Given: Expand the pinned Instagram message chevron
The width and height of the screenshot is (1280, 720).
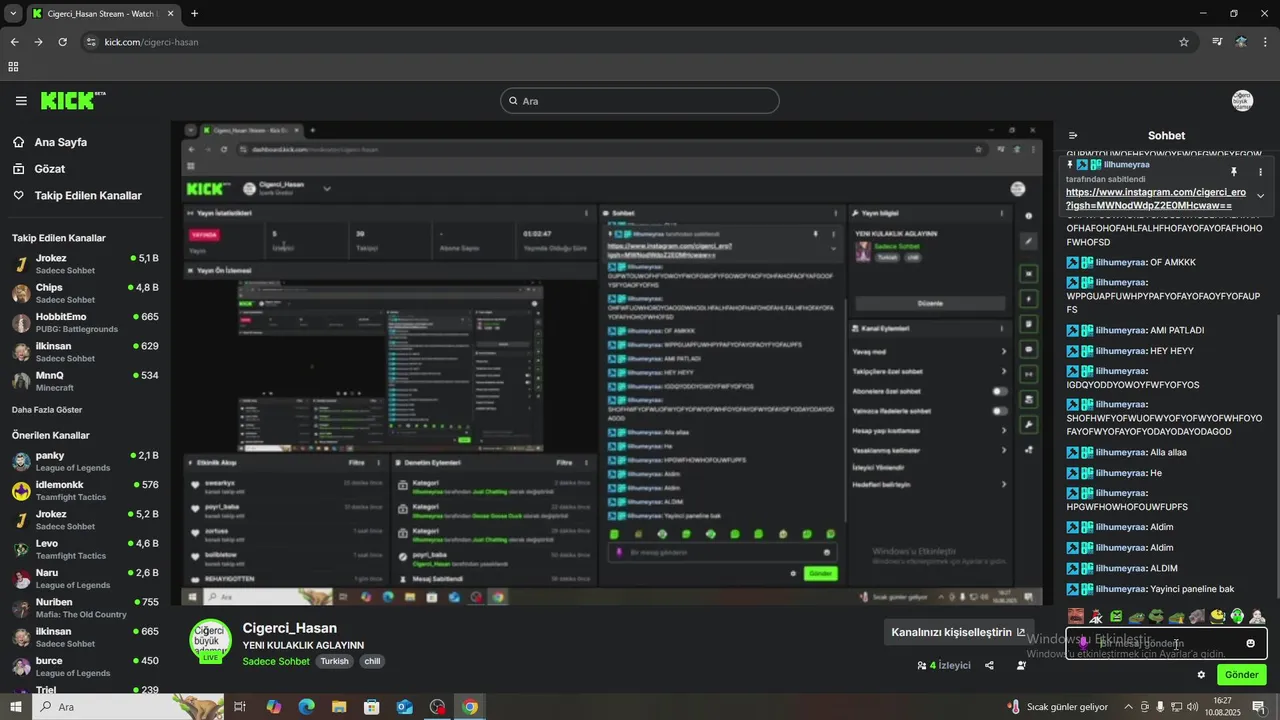Looking at the screenshot, I should click(x=1260, y=196).
